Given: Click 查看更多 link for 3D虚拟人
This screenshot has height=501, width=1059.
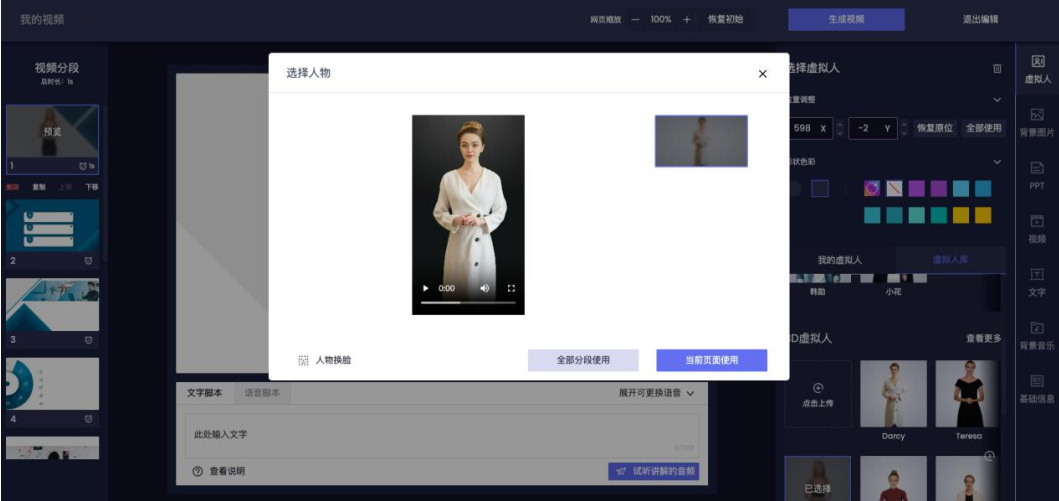Looking at the screenshot, I should (983, 339).
